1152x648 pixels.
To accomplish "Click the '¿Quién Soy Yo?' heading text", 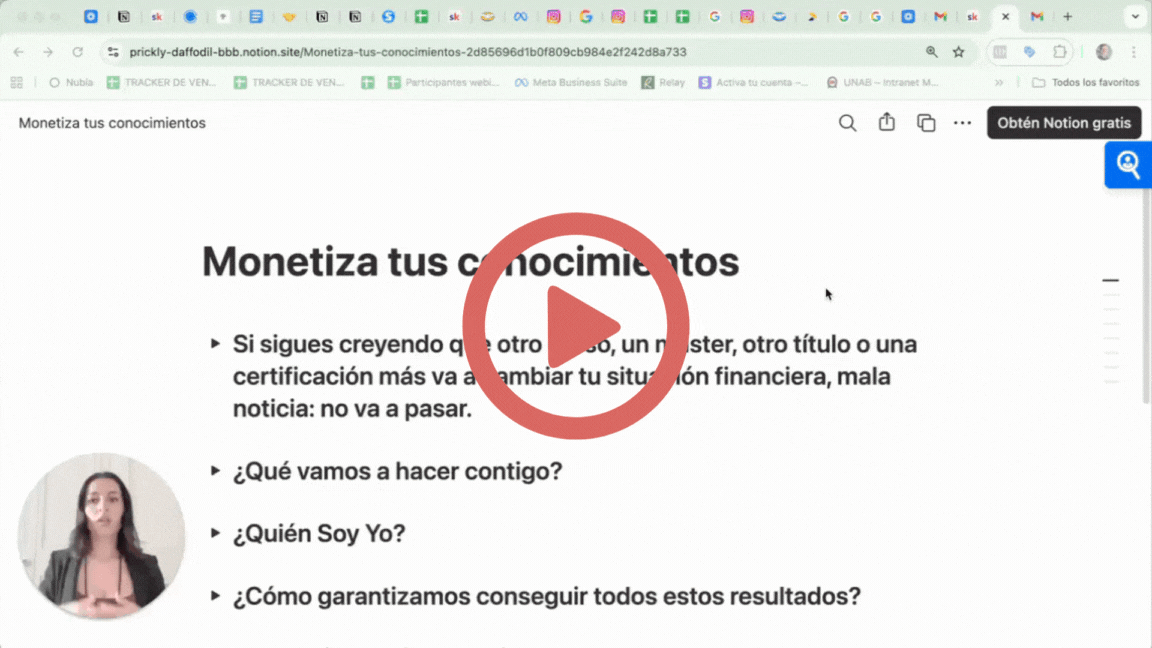I will click(x=319, y=533).
